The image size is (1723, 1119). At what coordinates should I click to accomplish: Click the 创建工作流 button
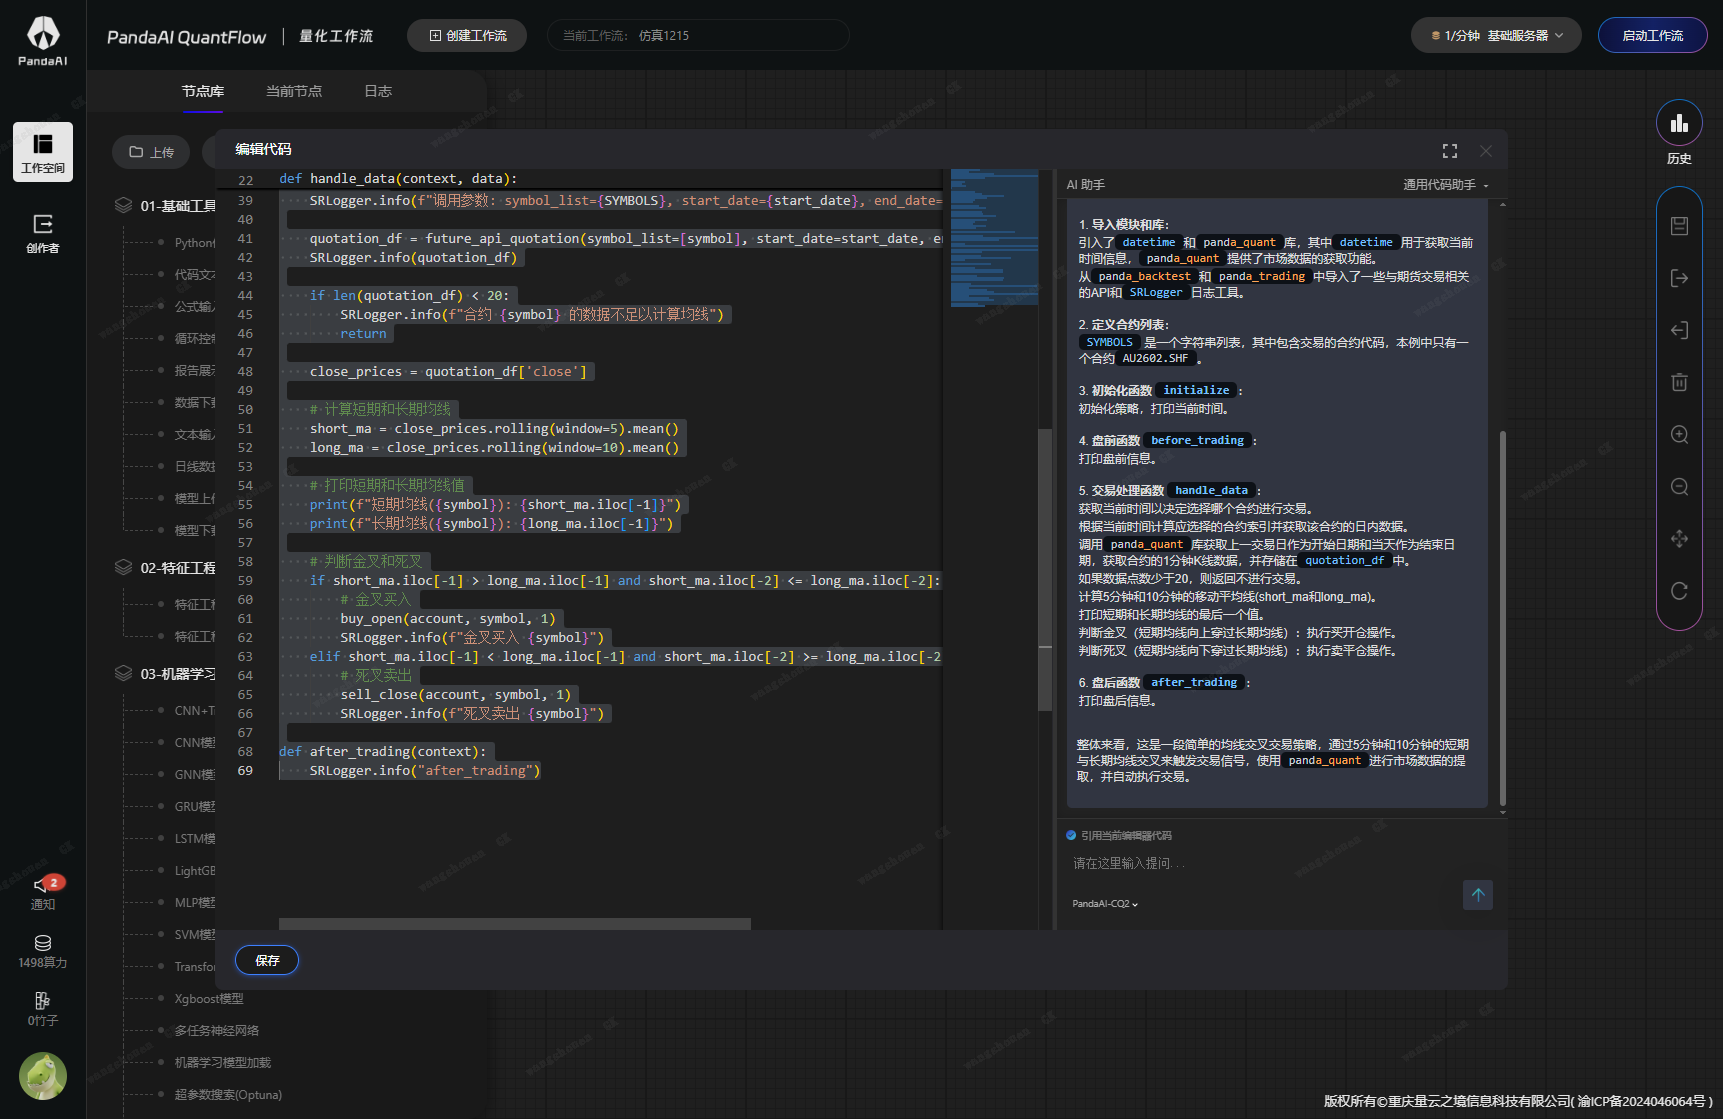(x=467, y=36)
